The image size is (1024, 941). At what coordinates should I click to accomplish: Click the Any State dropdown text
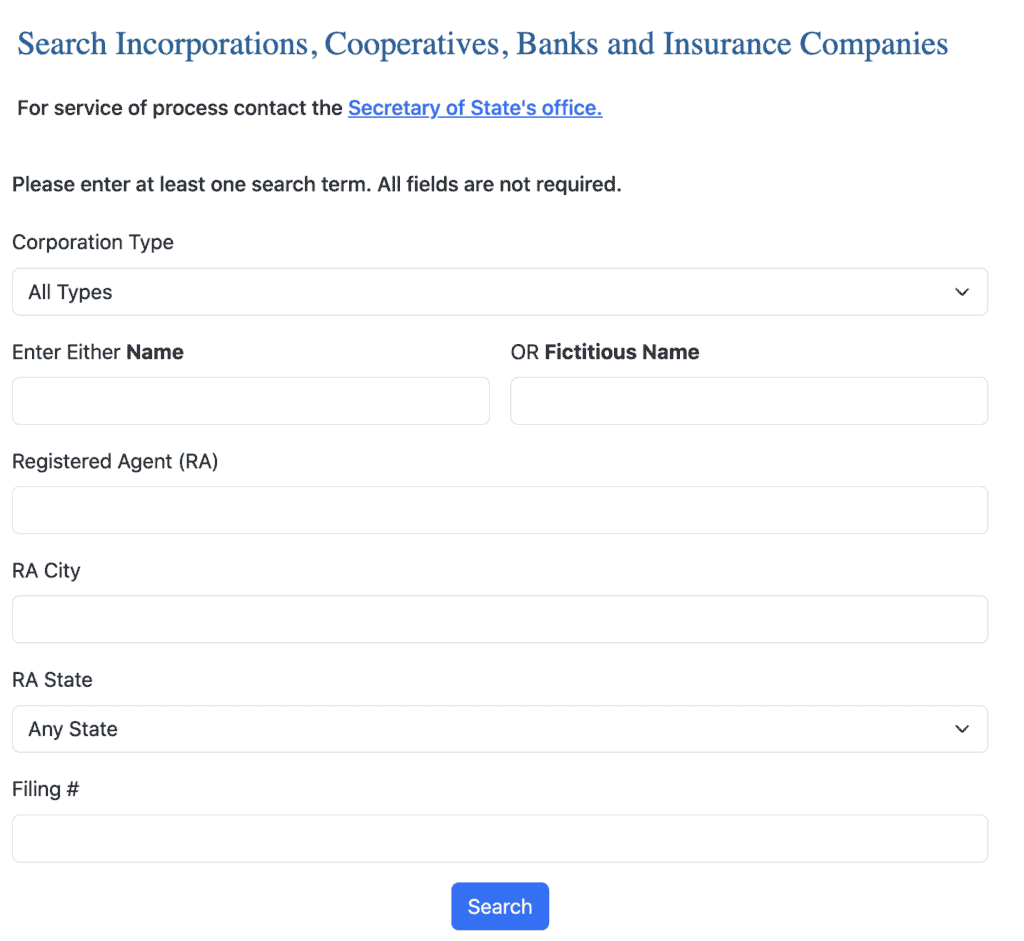pyautogui.click(x=73, y=729)
